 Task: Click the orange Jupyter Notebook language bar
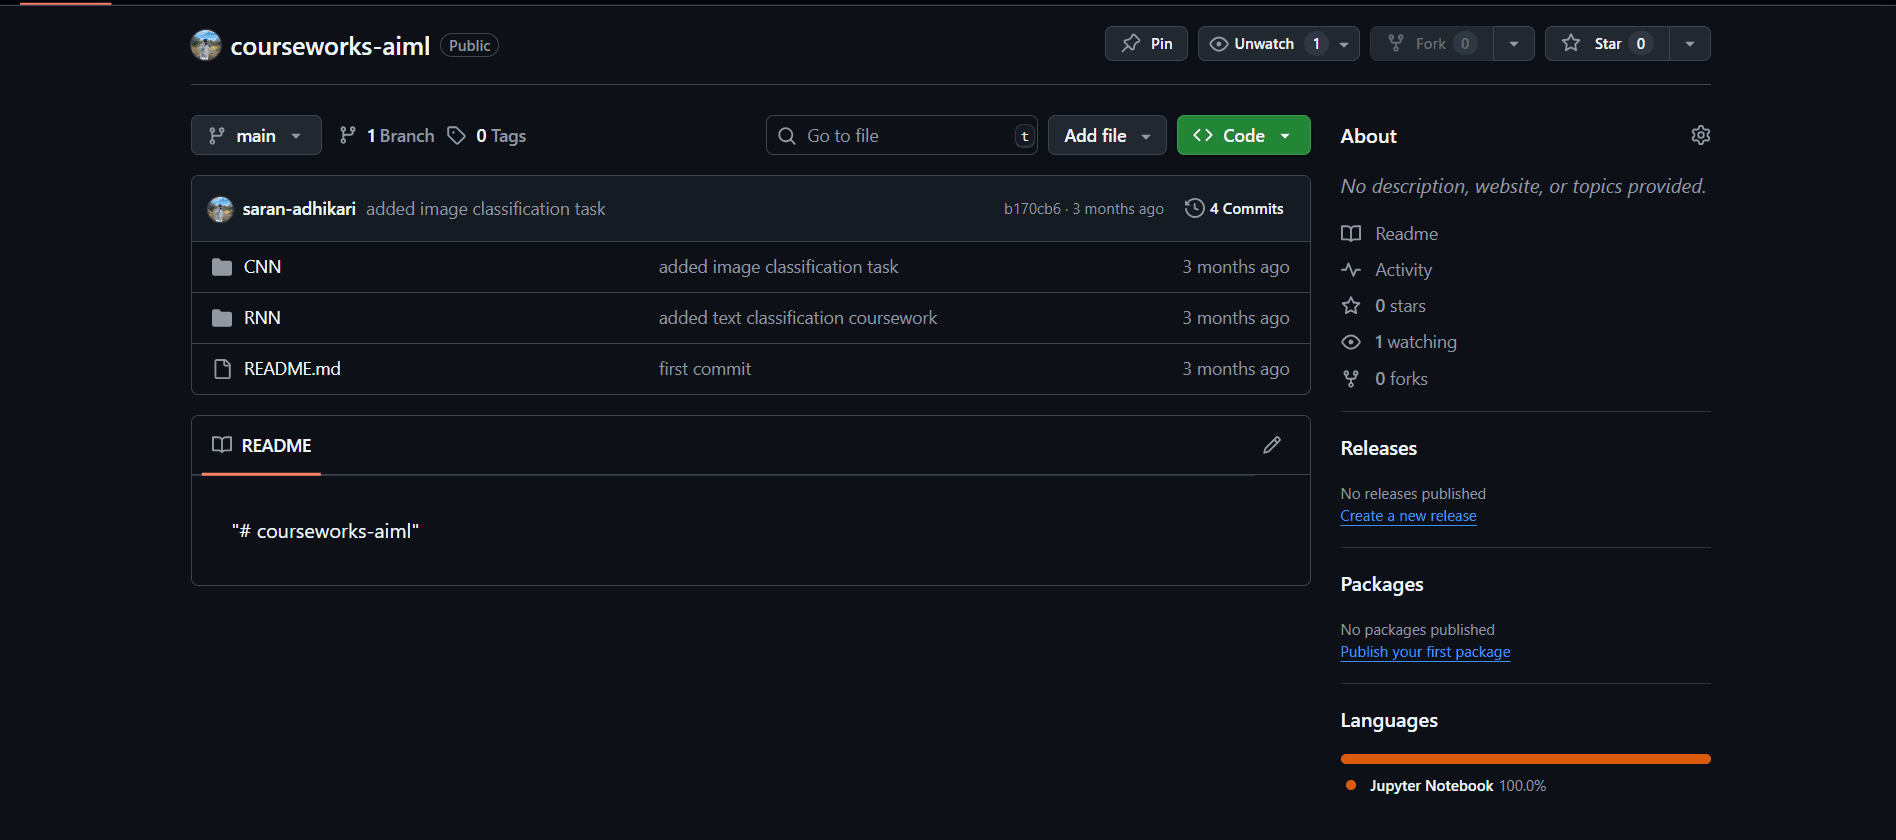click(x=1525, y=759)
